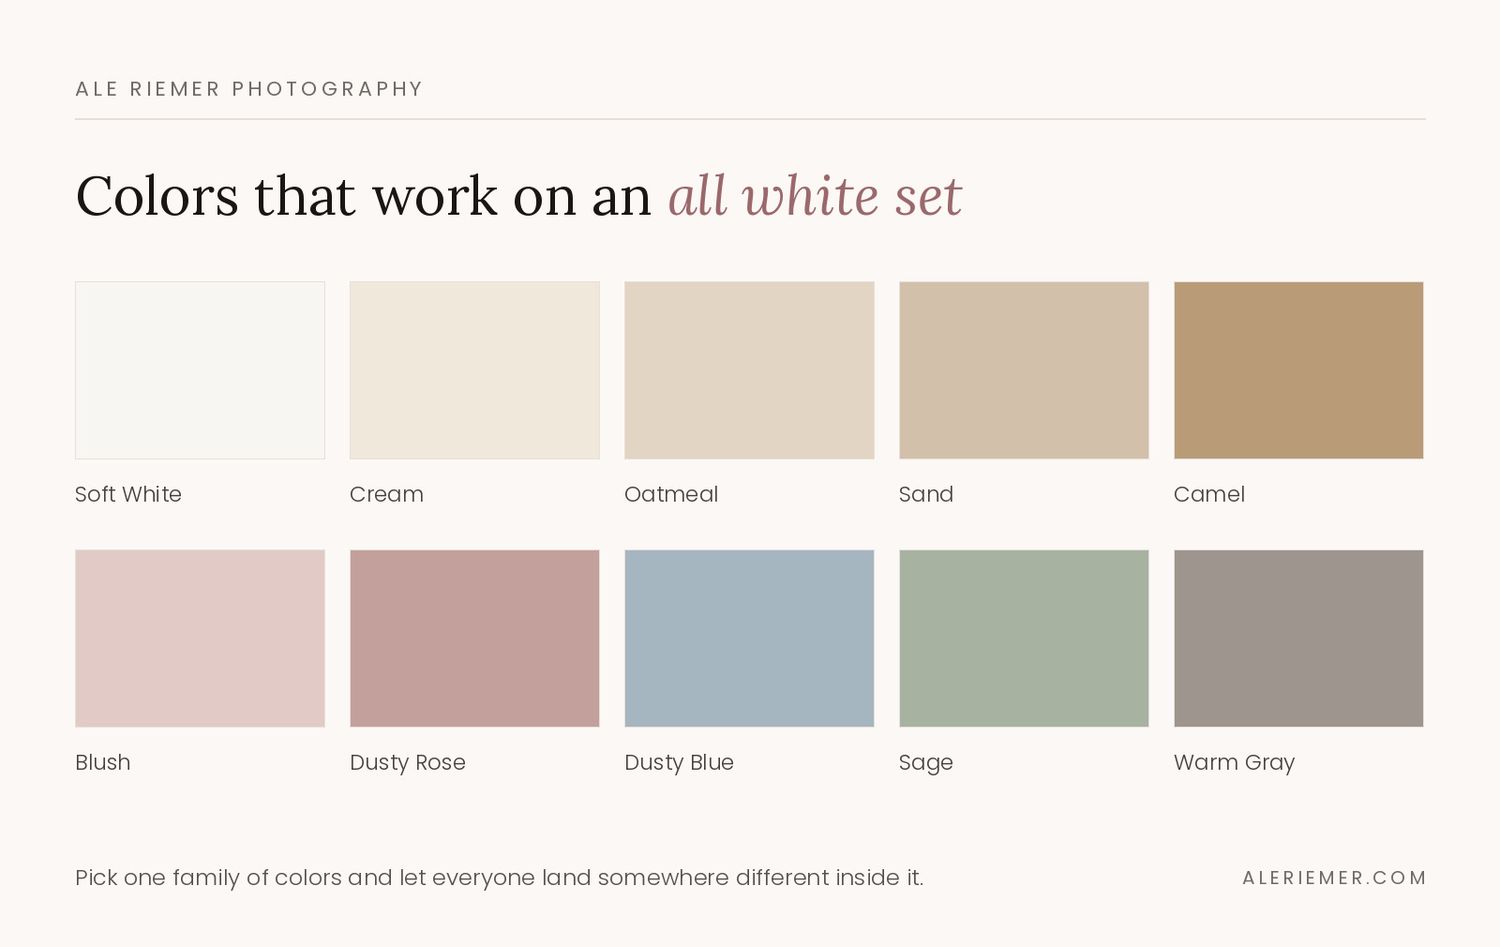The width and height of the screenshot is (1500, 947).
Task: Click the 'Oatmeal' label text
Action: click(x=671, y=494)
